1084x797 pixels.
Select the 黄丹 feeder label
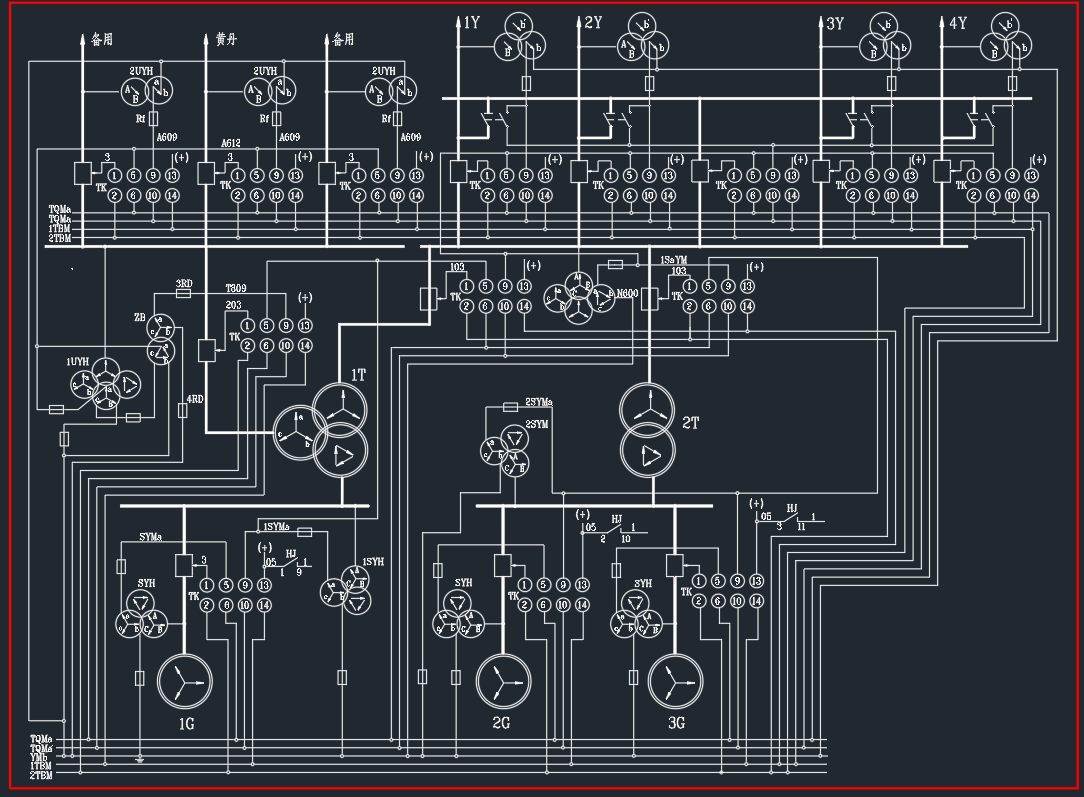click(x=227, y=40)
